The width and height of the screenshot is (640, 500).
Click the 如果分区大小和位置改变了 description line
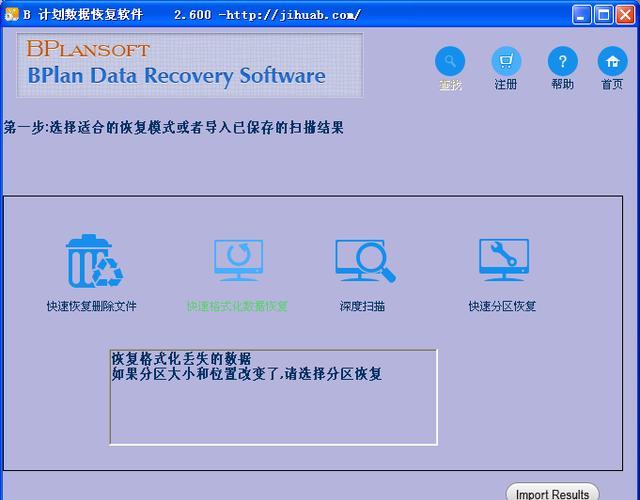point(247,374)
